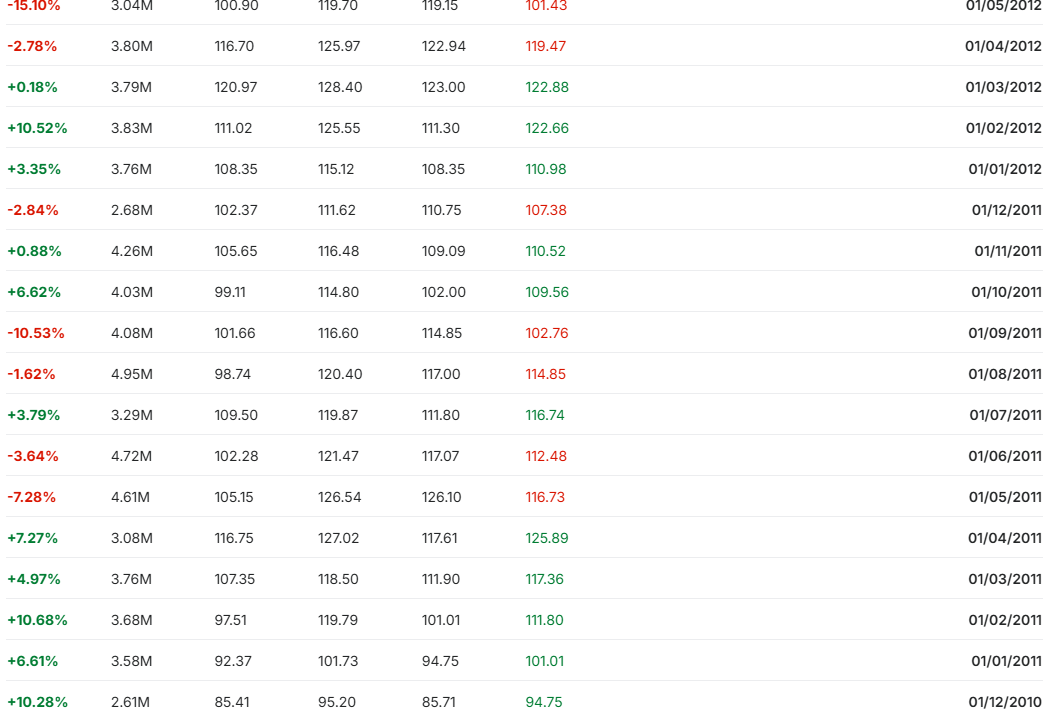
Task: Click the -3.64% change percentage
Action: pos(33,456)
